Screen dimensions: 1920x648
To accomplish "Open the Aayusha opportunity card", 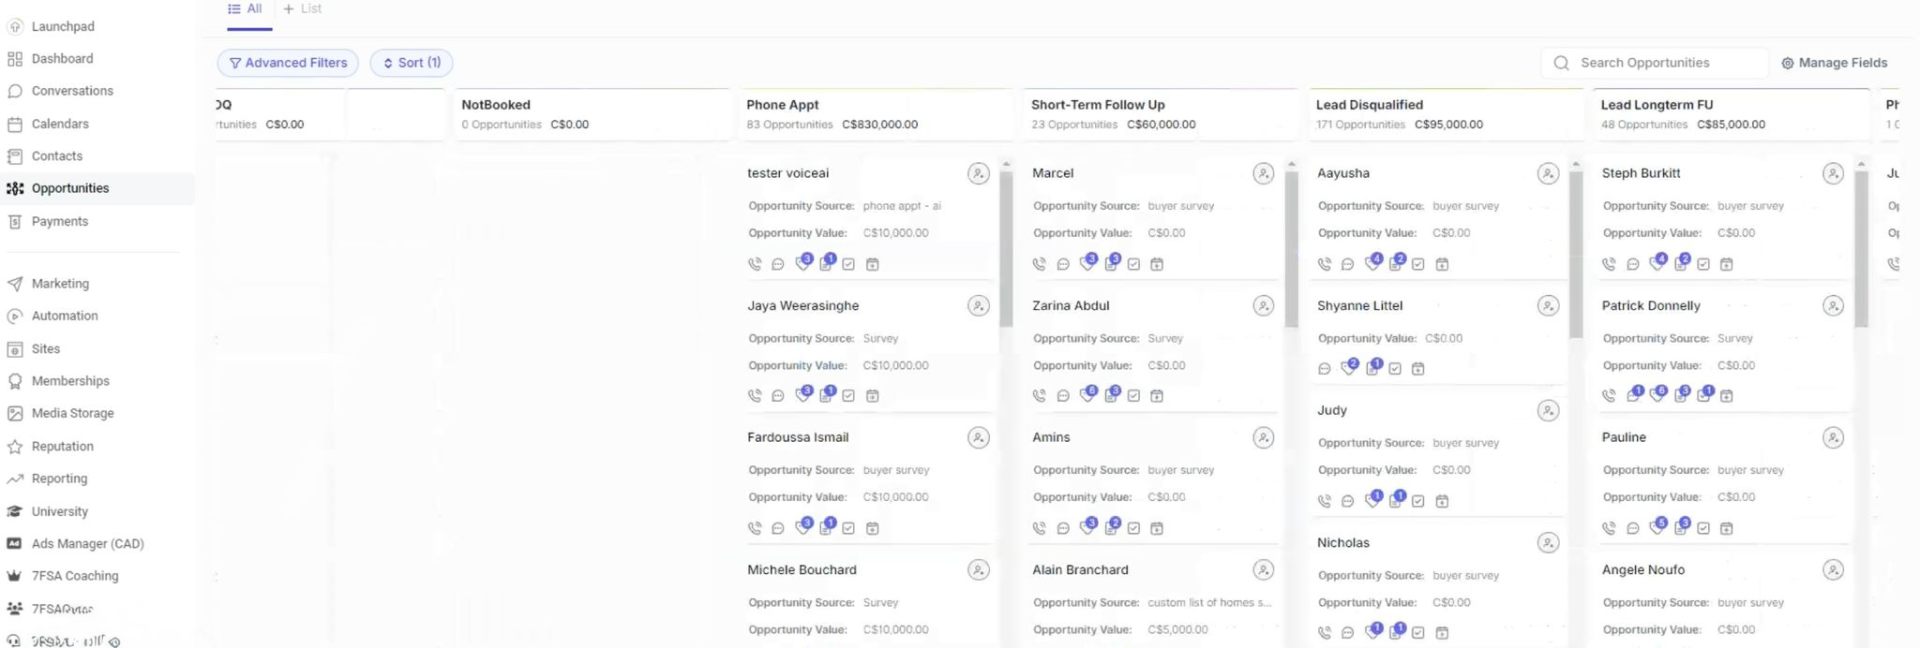I will coord(1438,218).
